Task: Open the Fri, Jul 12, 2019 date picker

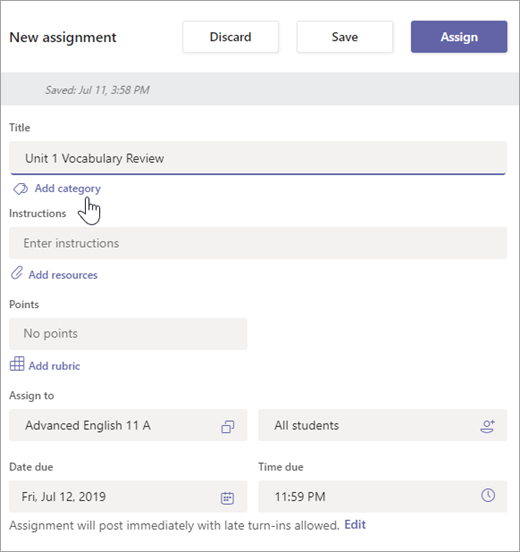Action: 128,496
